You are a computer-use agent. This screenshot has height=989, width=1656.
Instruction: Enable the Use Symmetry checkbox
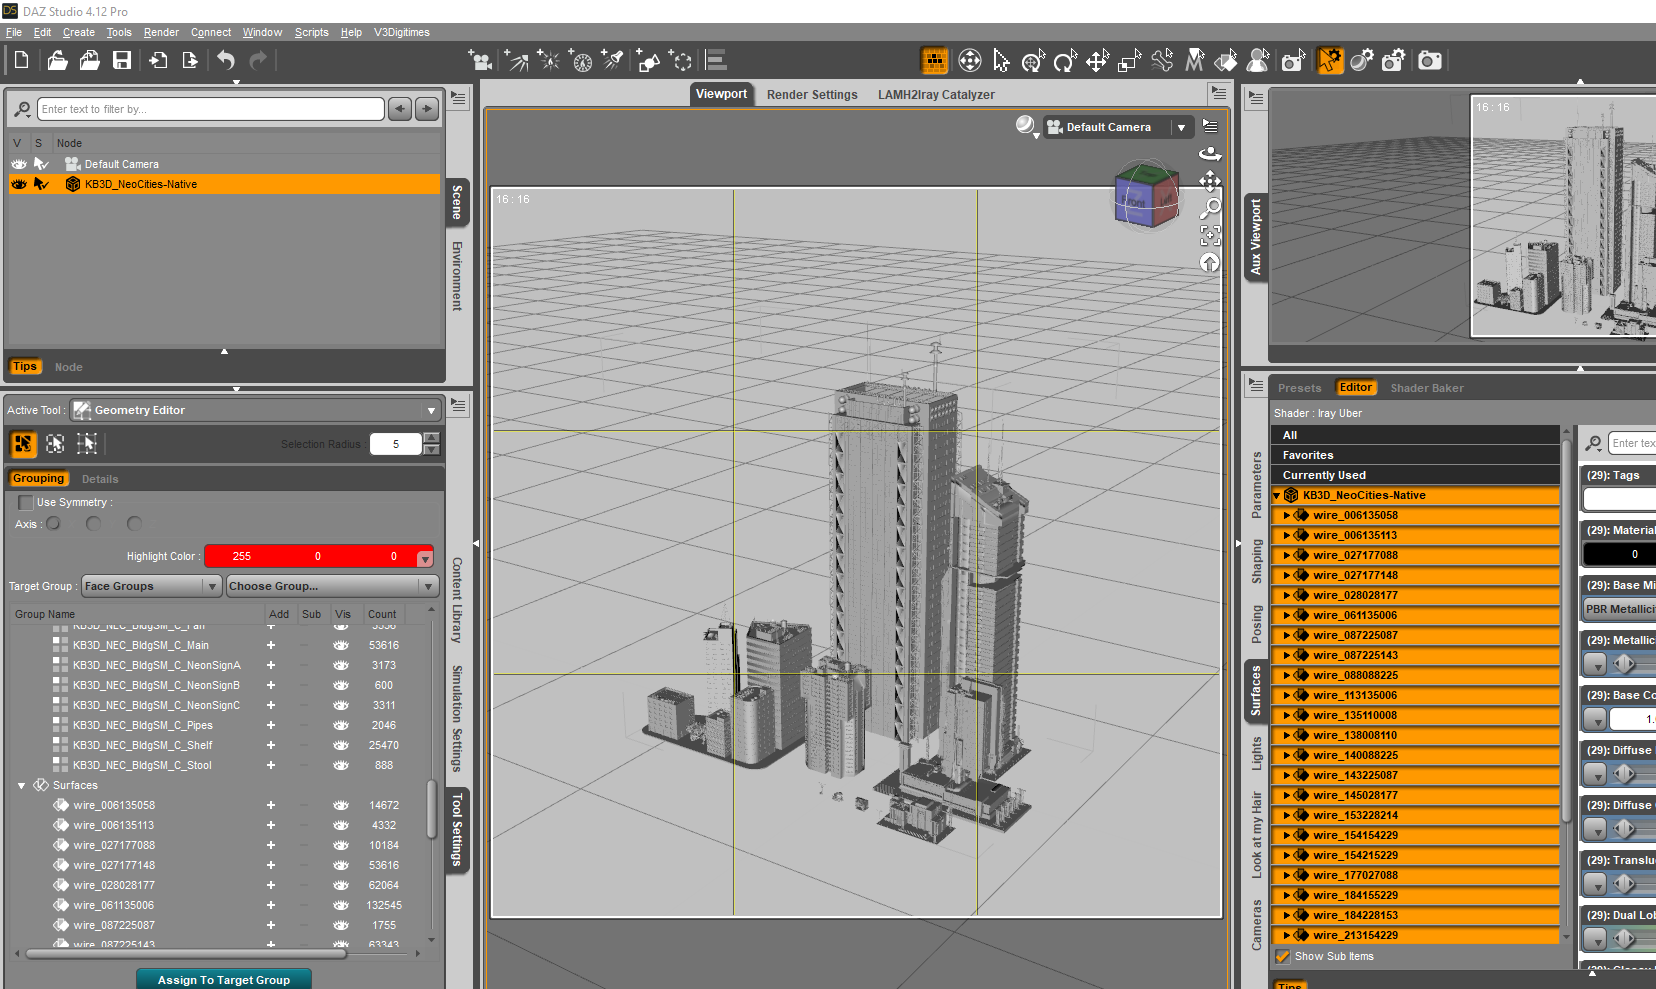point(26,502)
